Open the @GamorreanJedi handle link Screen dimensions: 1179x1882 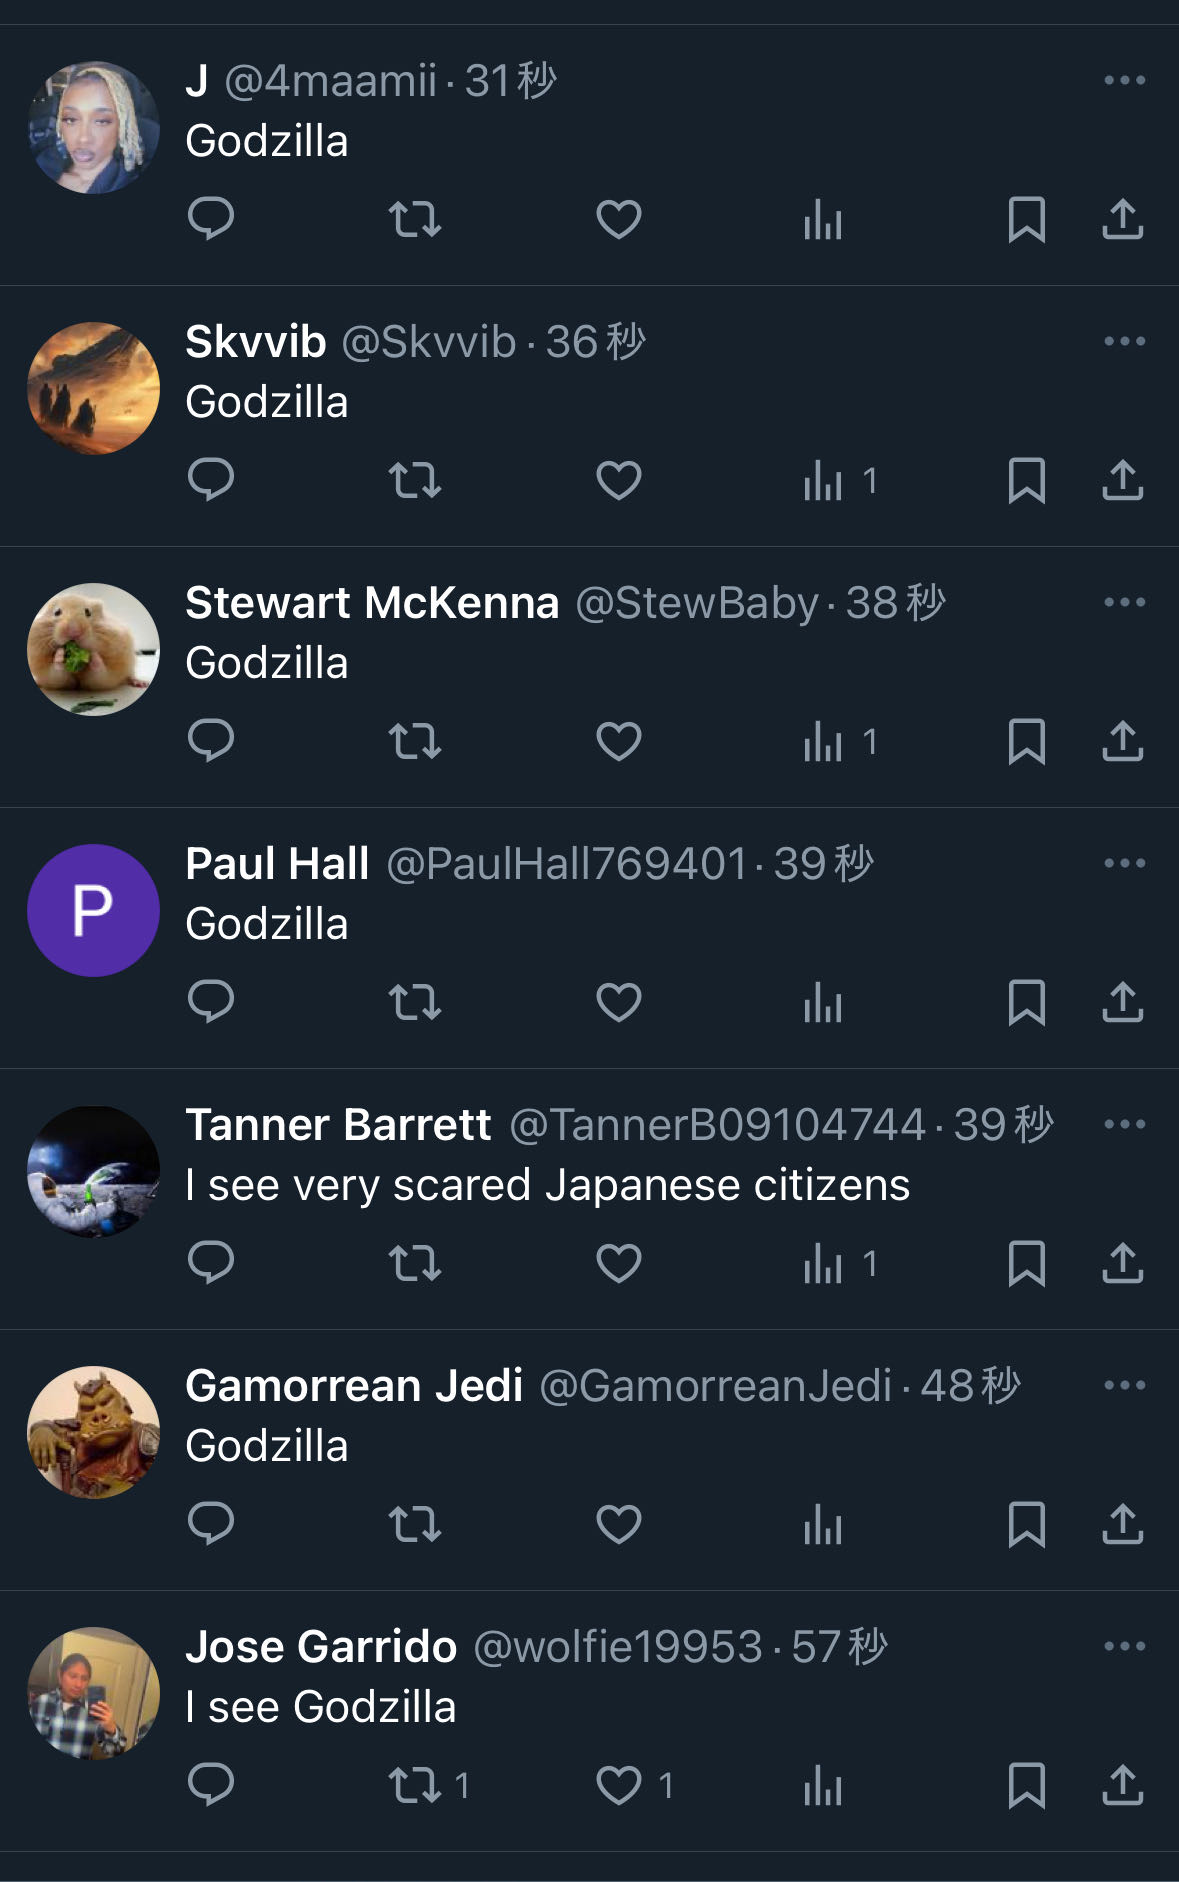coord(715,1386)
